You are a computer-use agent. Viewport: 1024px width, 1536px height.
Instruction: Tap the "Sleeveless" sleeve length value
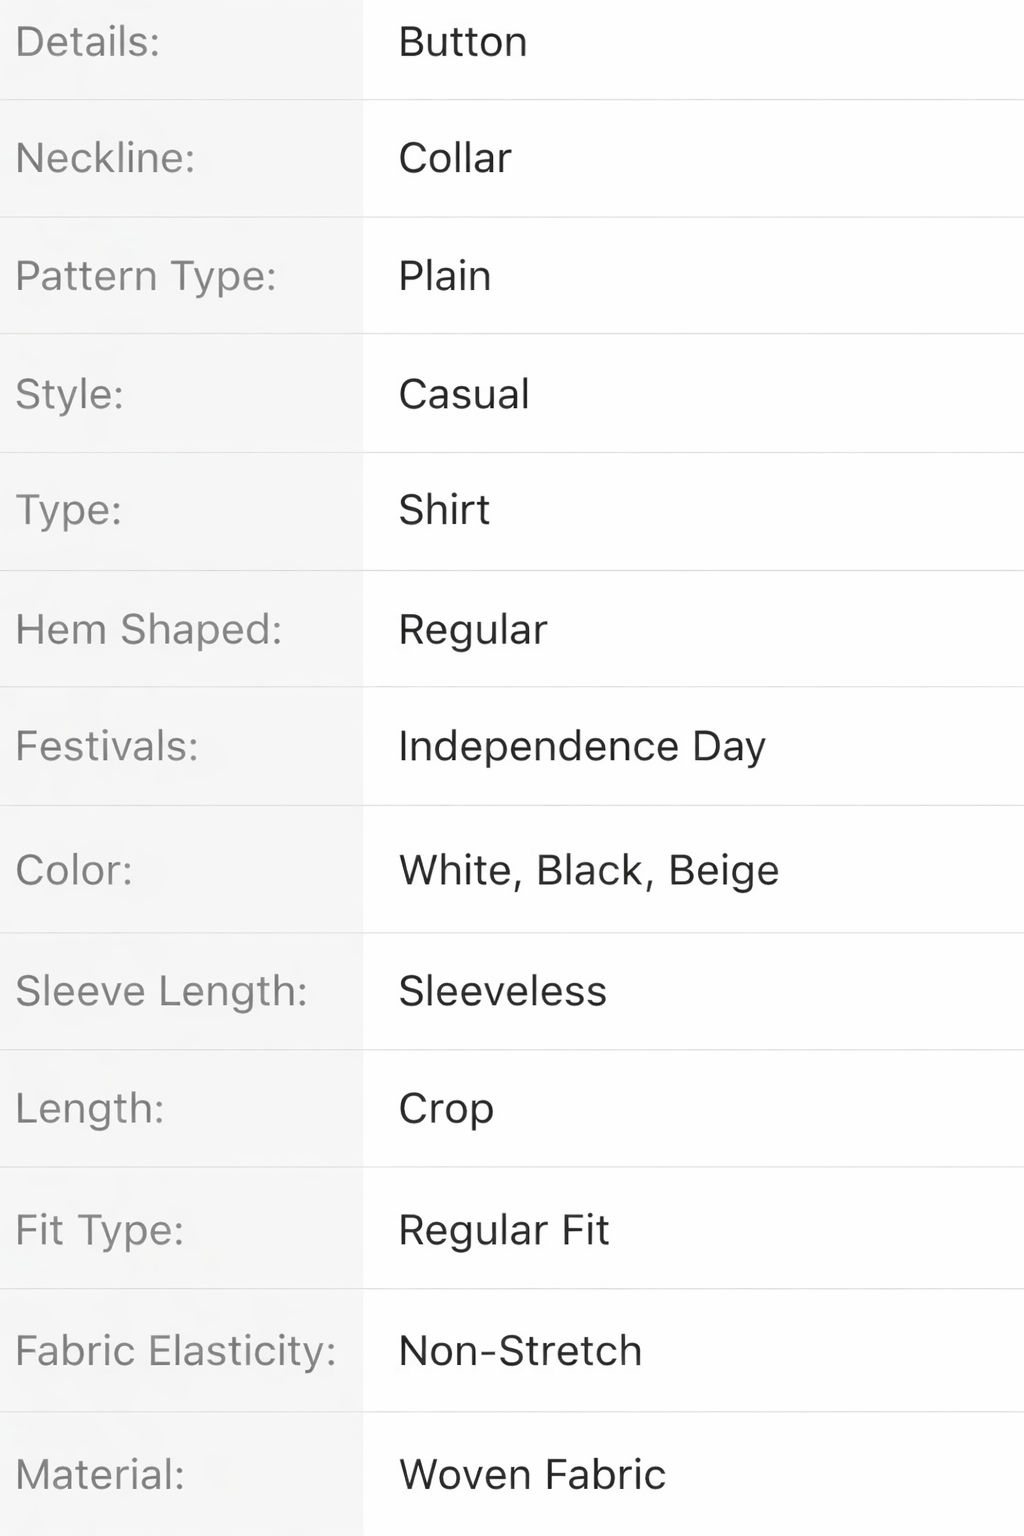coord(502,991)
